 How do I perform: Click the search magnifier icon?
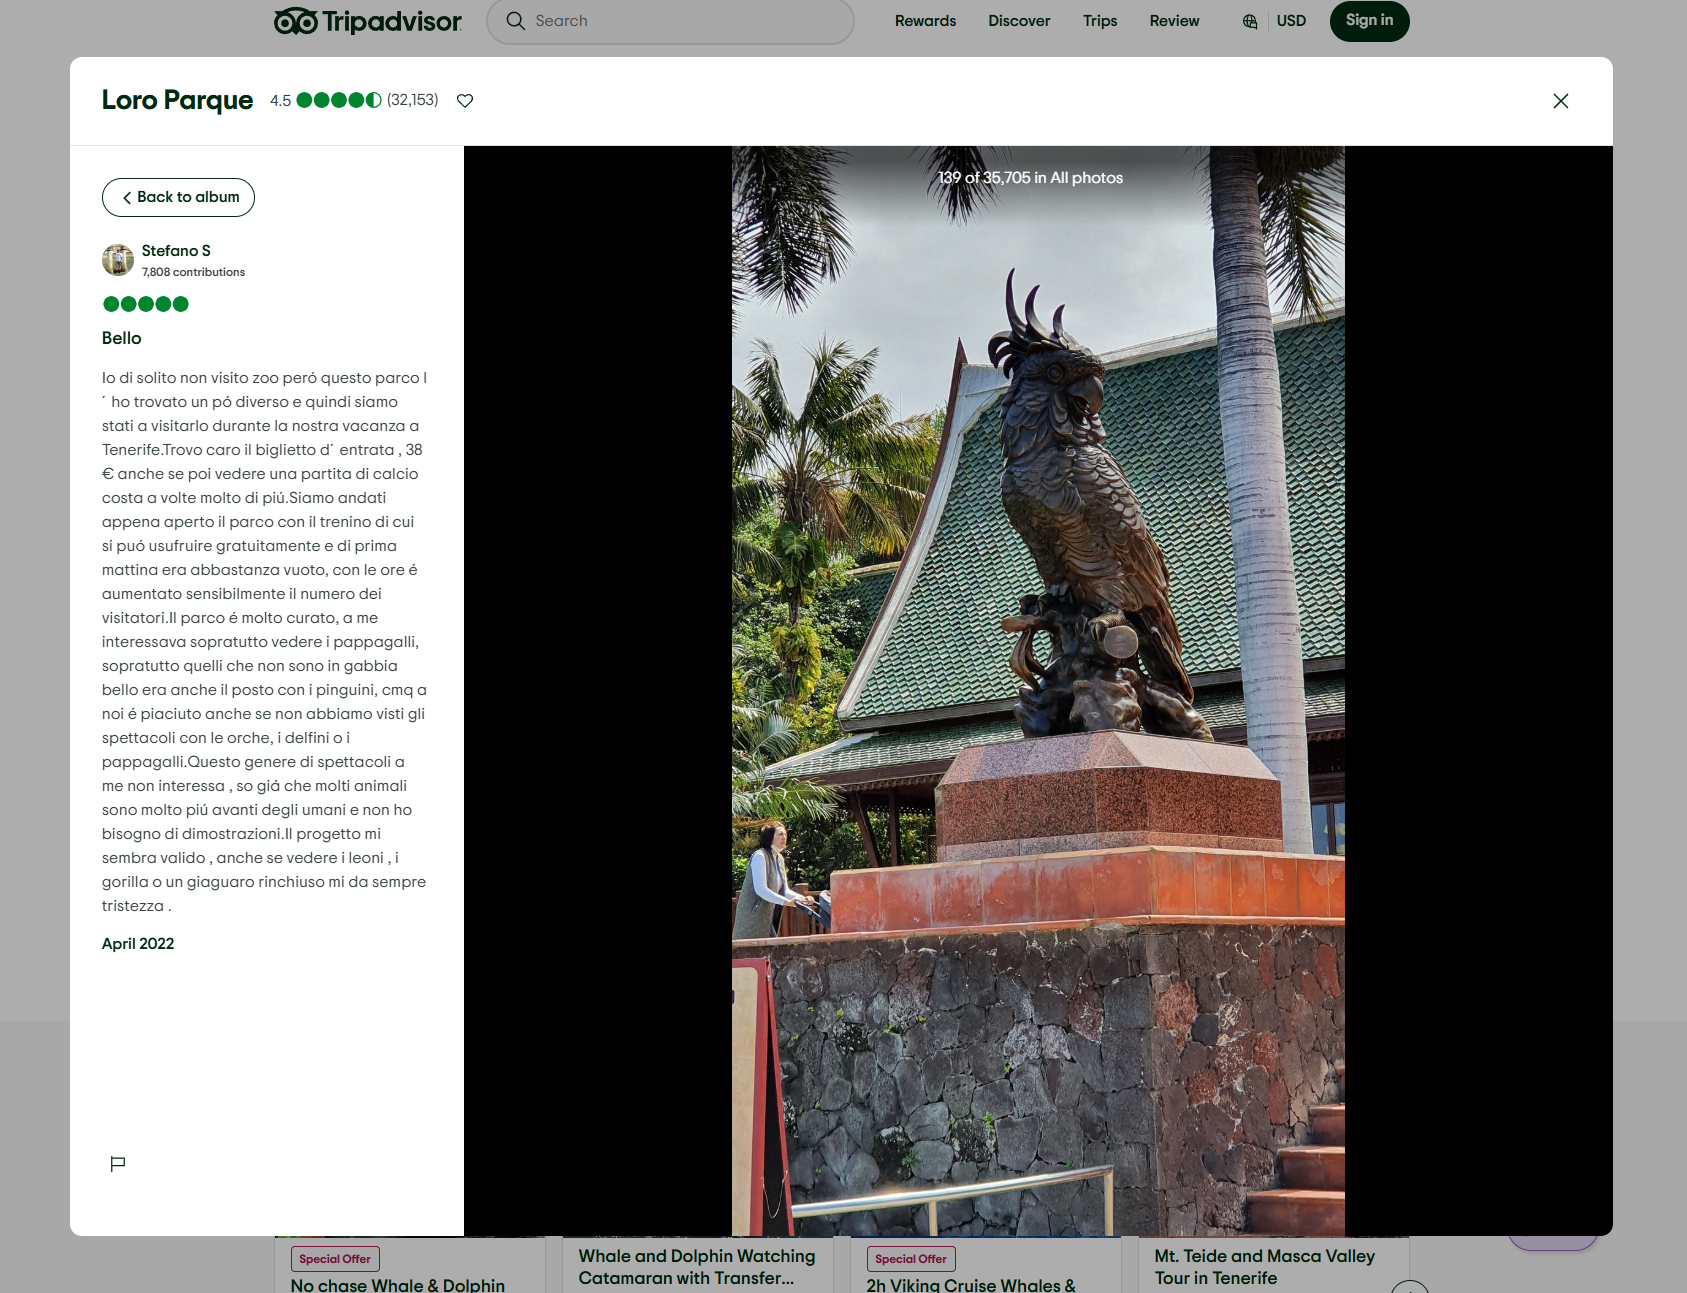pyautogui.click(x=515, y=21)
